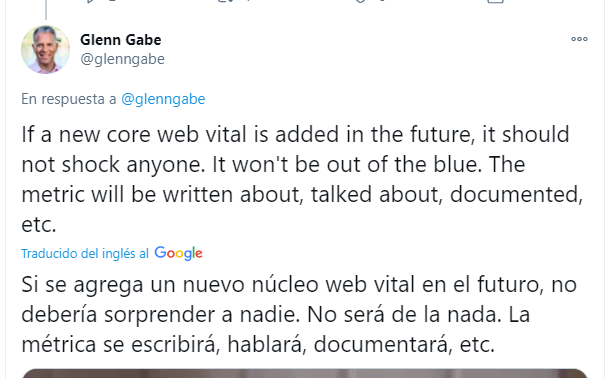Image resolution: width=616 pixels, height=378 pixels.
Task: Click the partially visible reply icon at top
Action: tap(91, 1)
